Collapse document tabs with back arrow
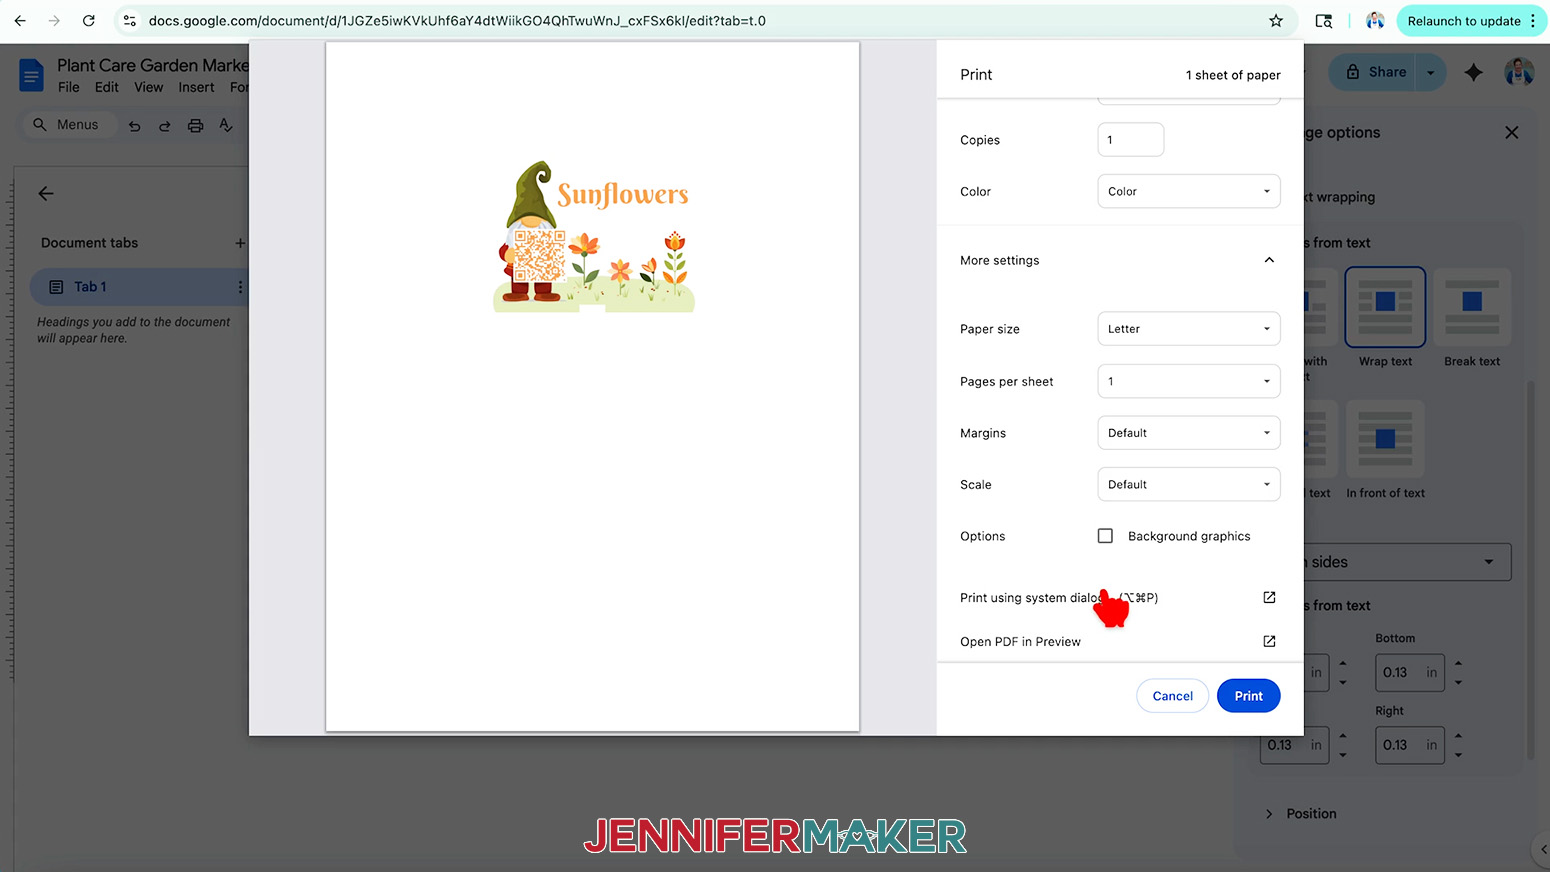Image resolution: width=1550 pixels, height=872 pixels. [46, 194]
